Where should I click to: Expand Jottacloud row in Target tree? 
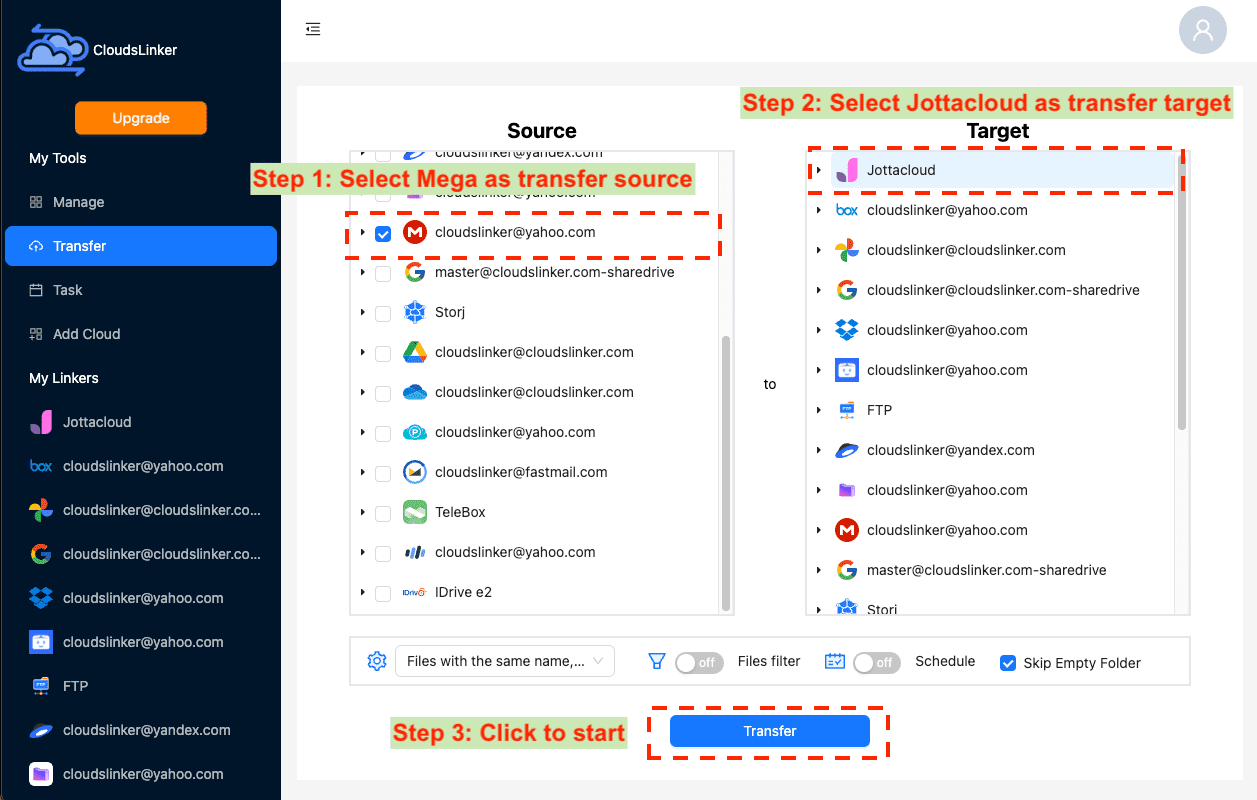[x=818, y=170]
